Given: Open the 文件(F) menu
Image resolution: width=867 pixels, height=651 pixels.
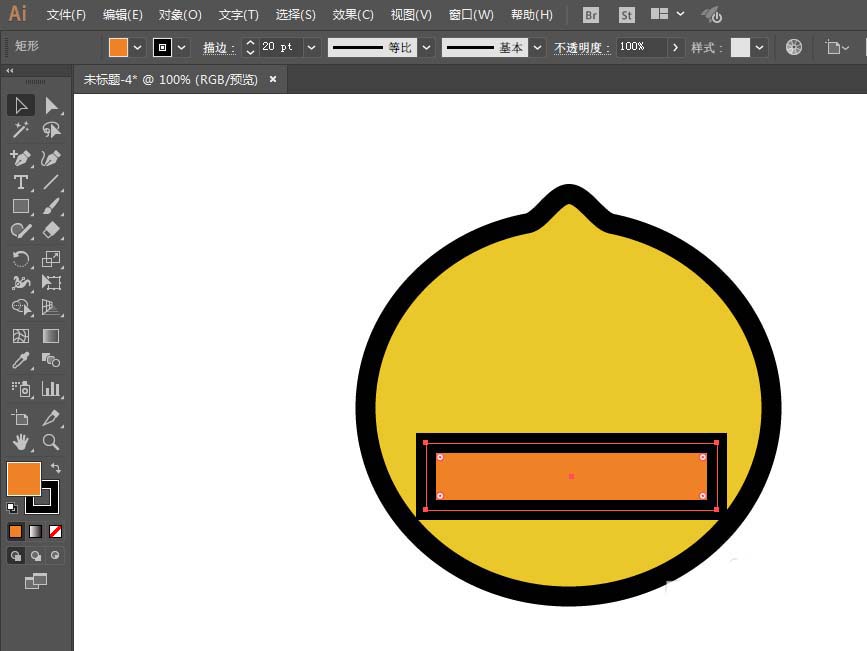Looking at the screenshot, I should click(66, 15).
